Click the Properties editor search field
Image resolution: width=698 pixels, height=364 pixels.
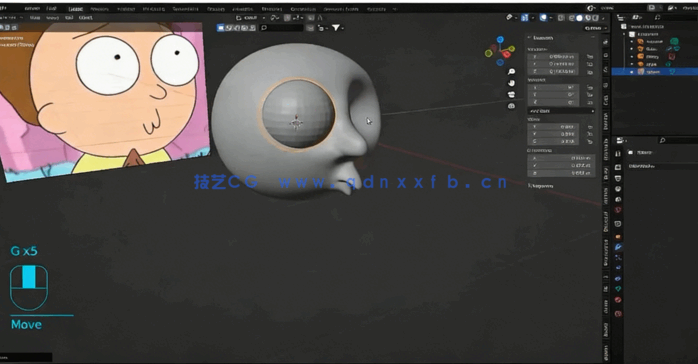677,141
